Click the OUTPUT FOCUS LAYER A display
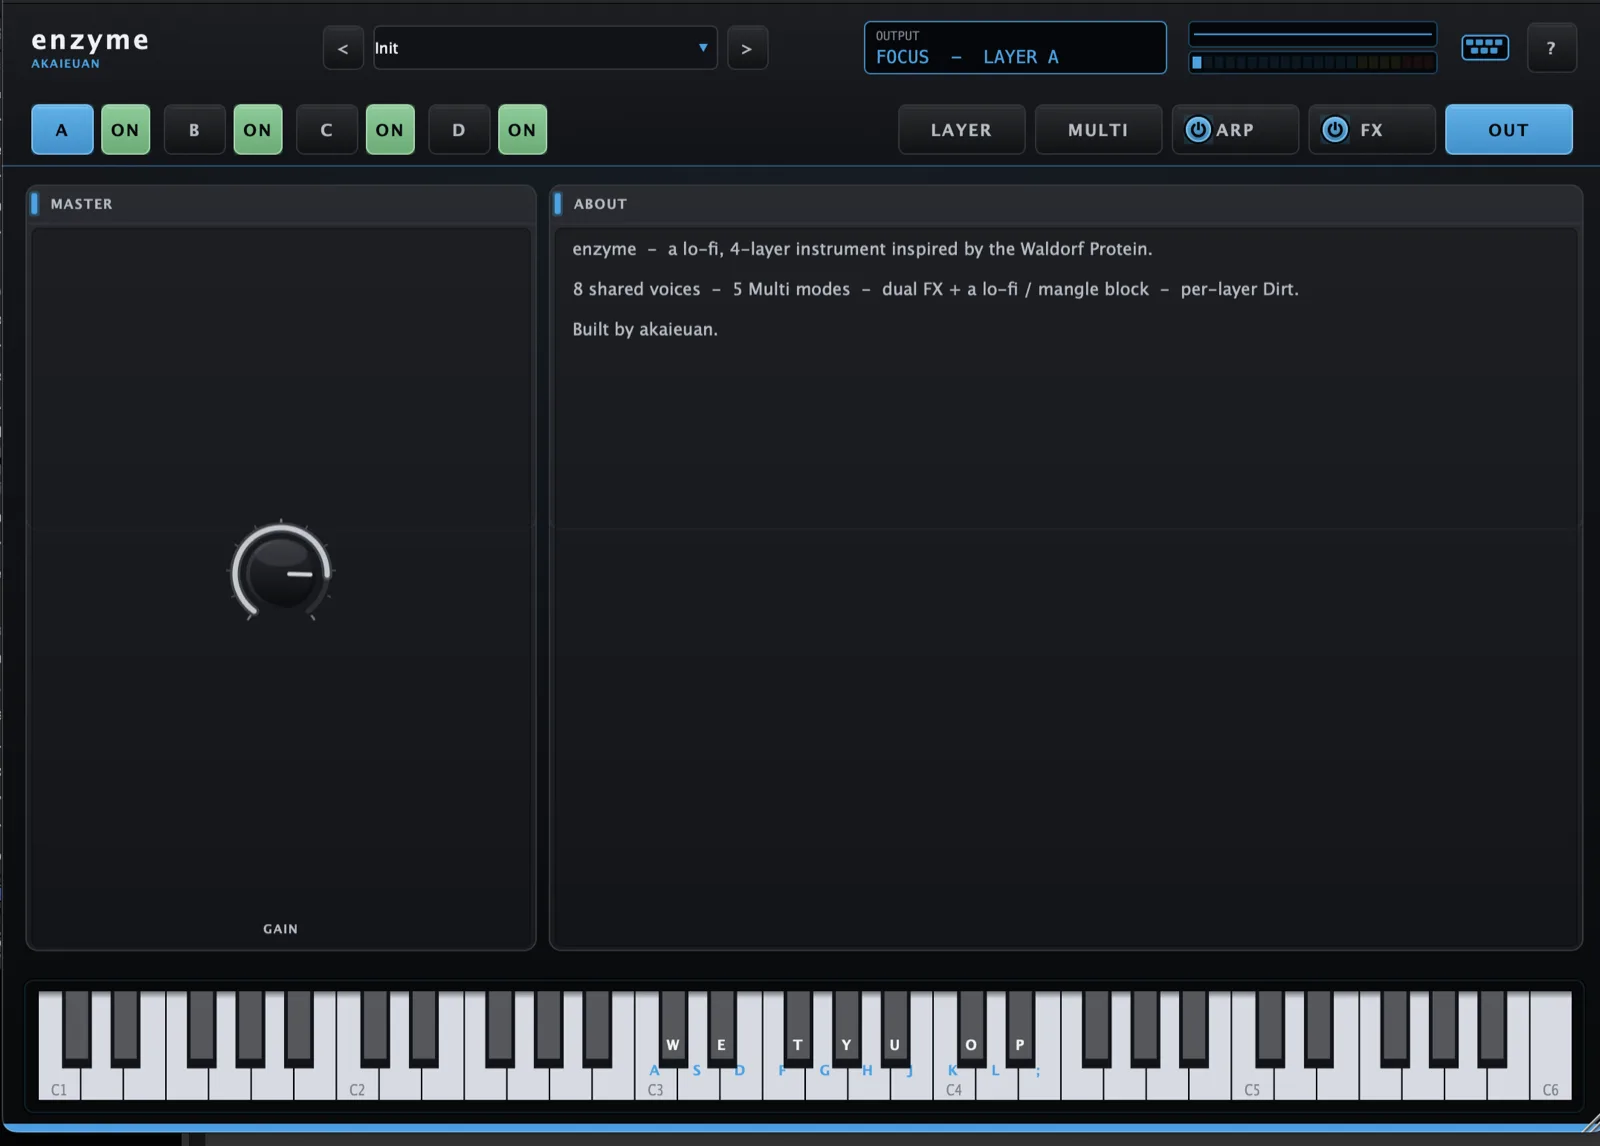1600x1146 pixels. (x=1015, y=48)
